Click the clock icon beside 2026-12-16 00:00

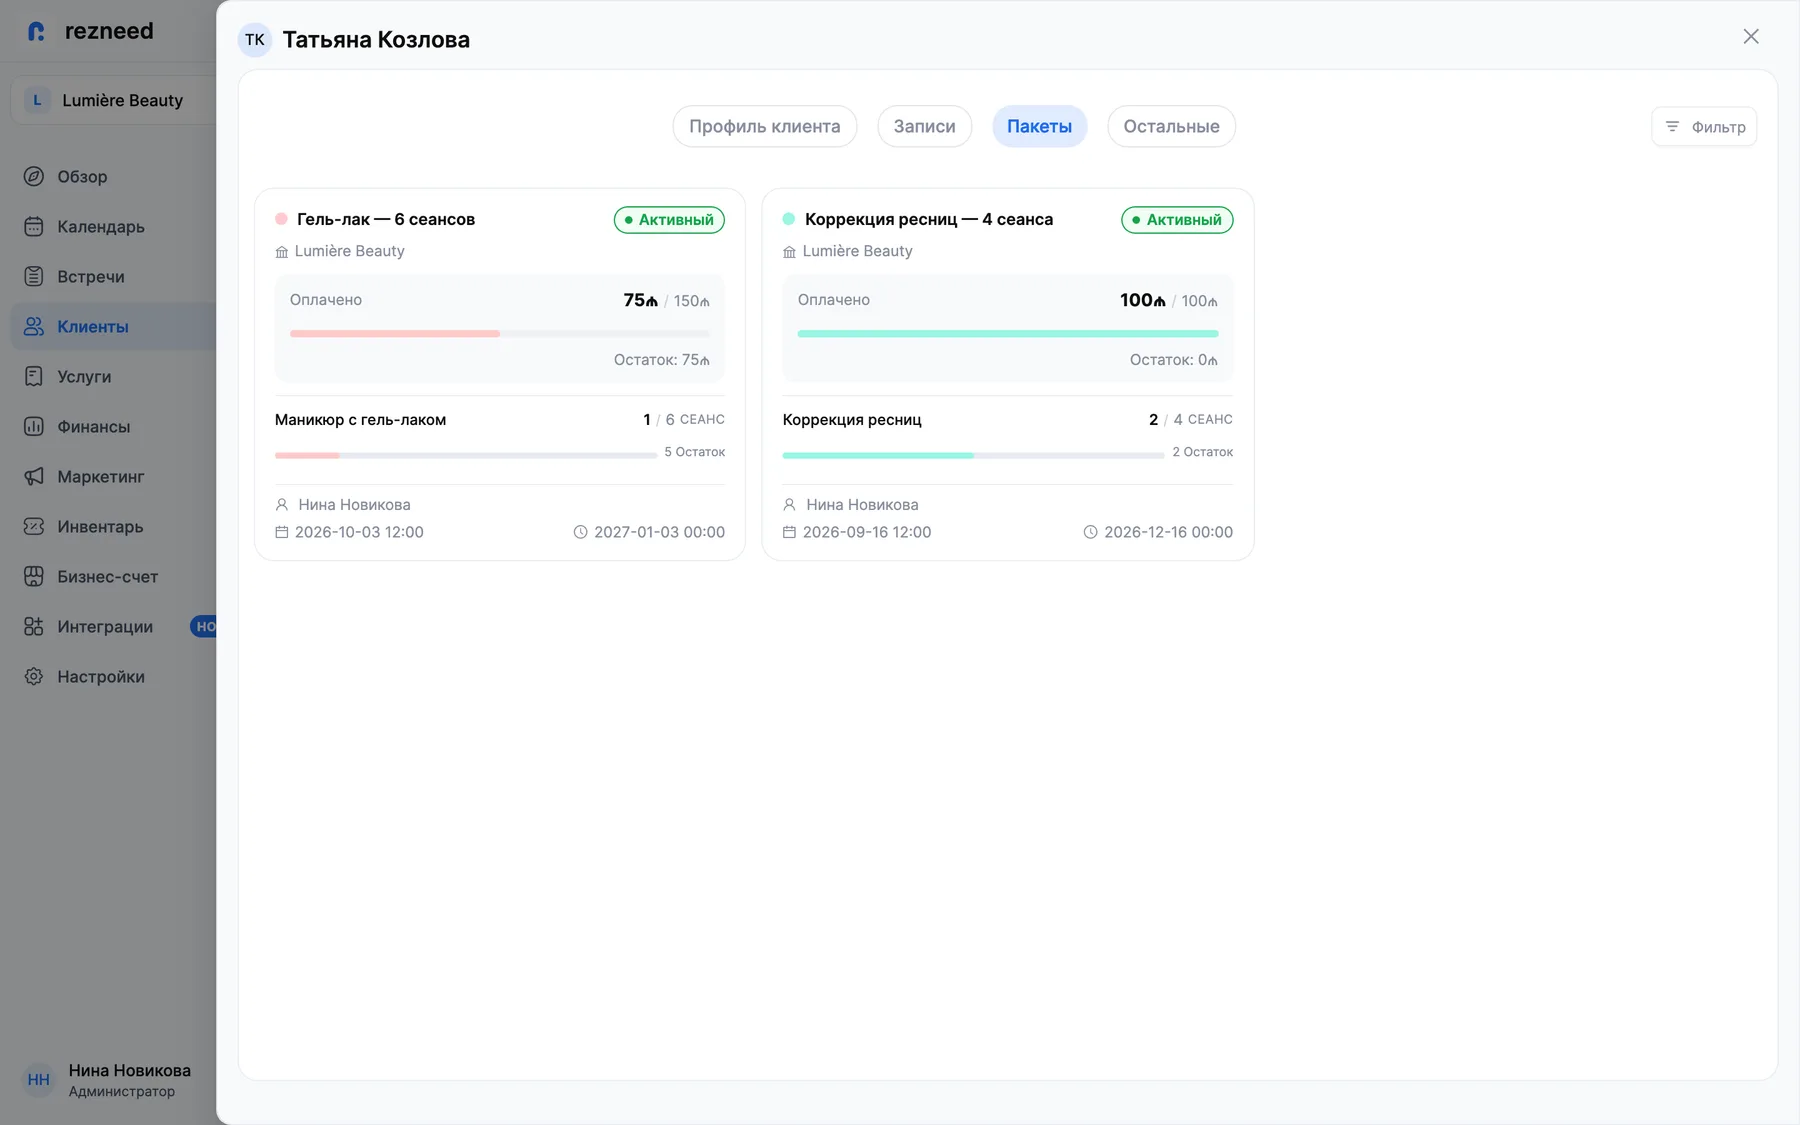click(1090, 532)
